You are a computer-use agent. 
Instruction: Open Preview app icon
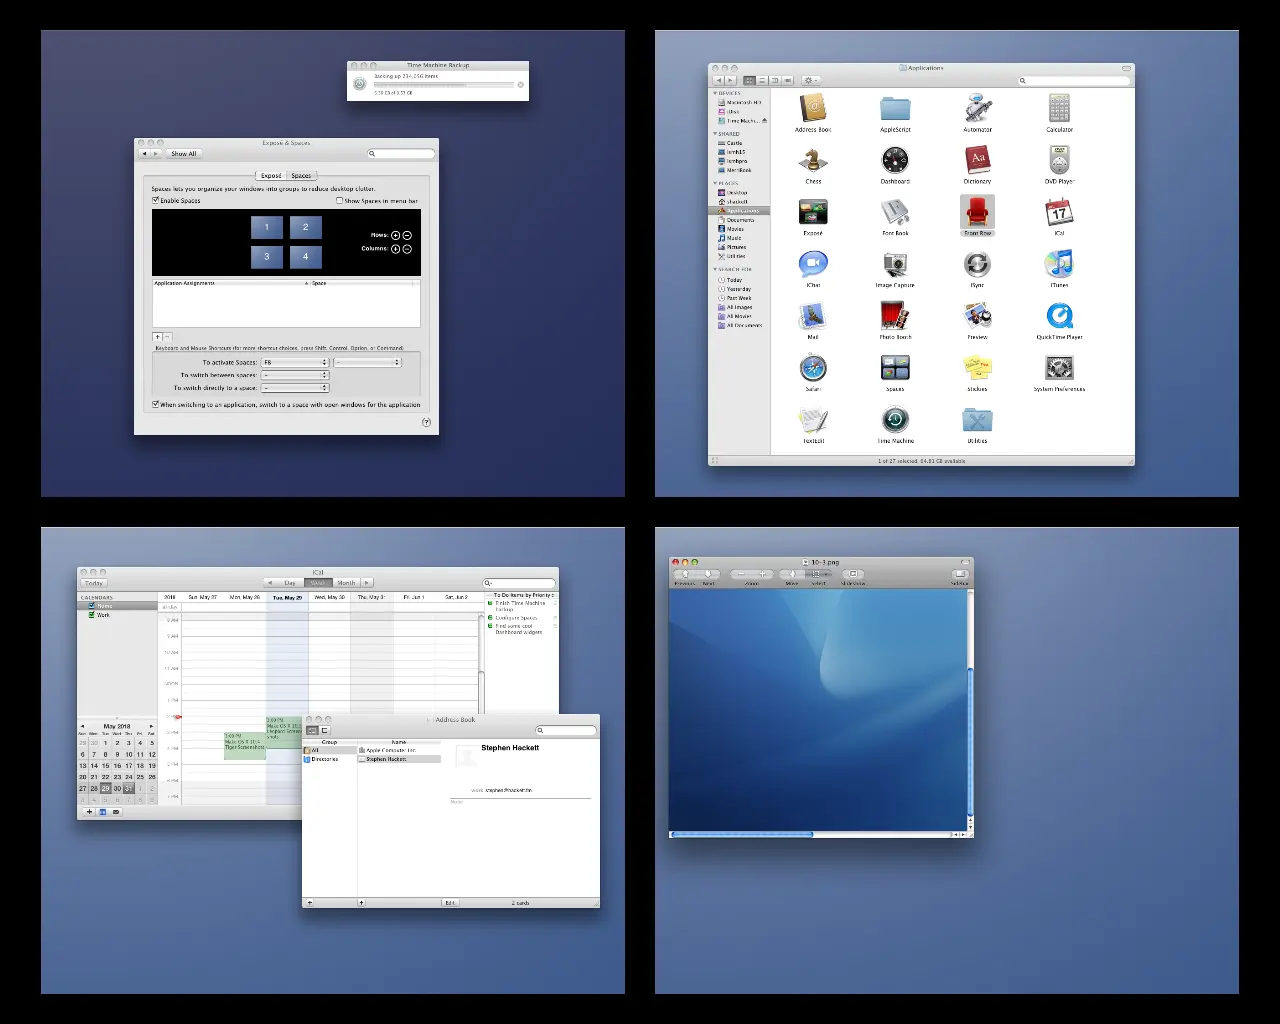pyautogui.click(x=977, y=316)
